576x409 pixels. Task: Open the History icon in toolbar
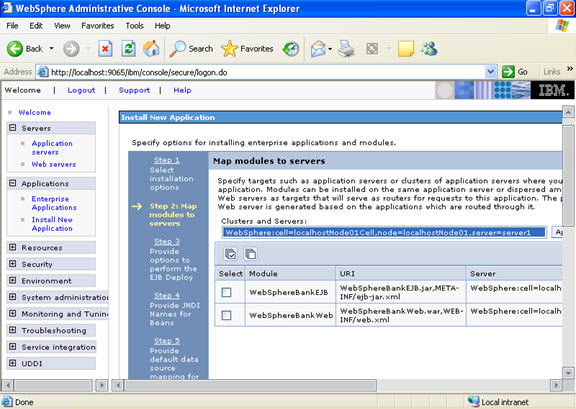click(x=291, y=49)
